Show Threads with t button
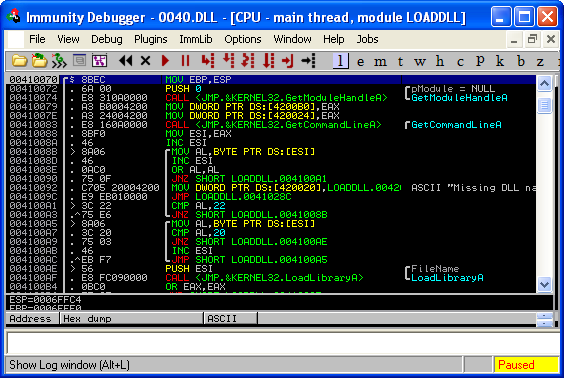Image resolution: width=564 pixels, height=378 pixels. point(400,62)
